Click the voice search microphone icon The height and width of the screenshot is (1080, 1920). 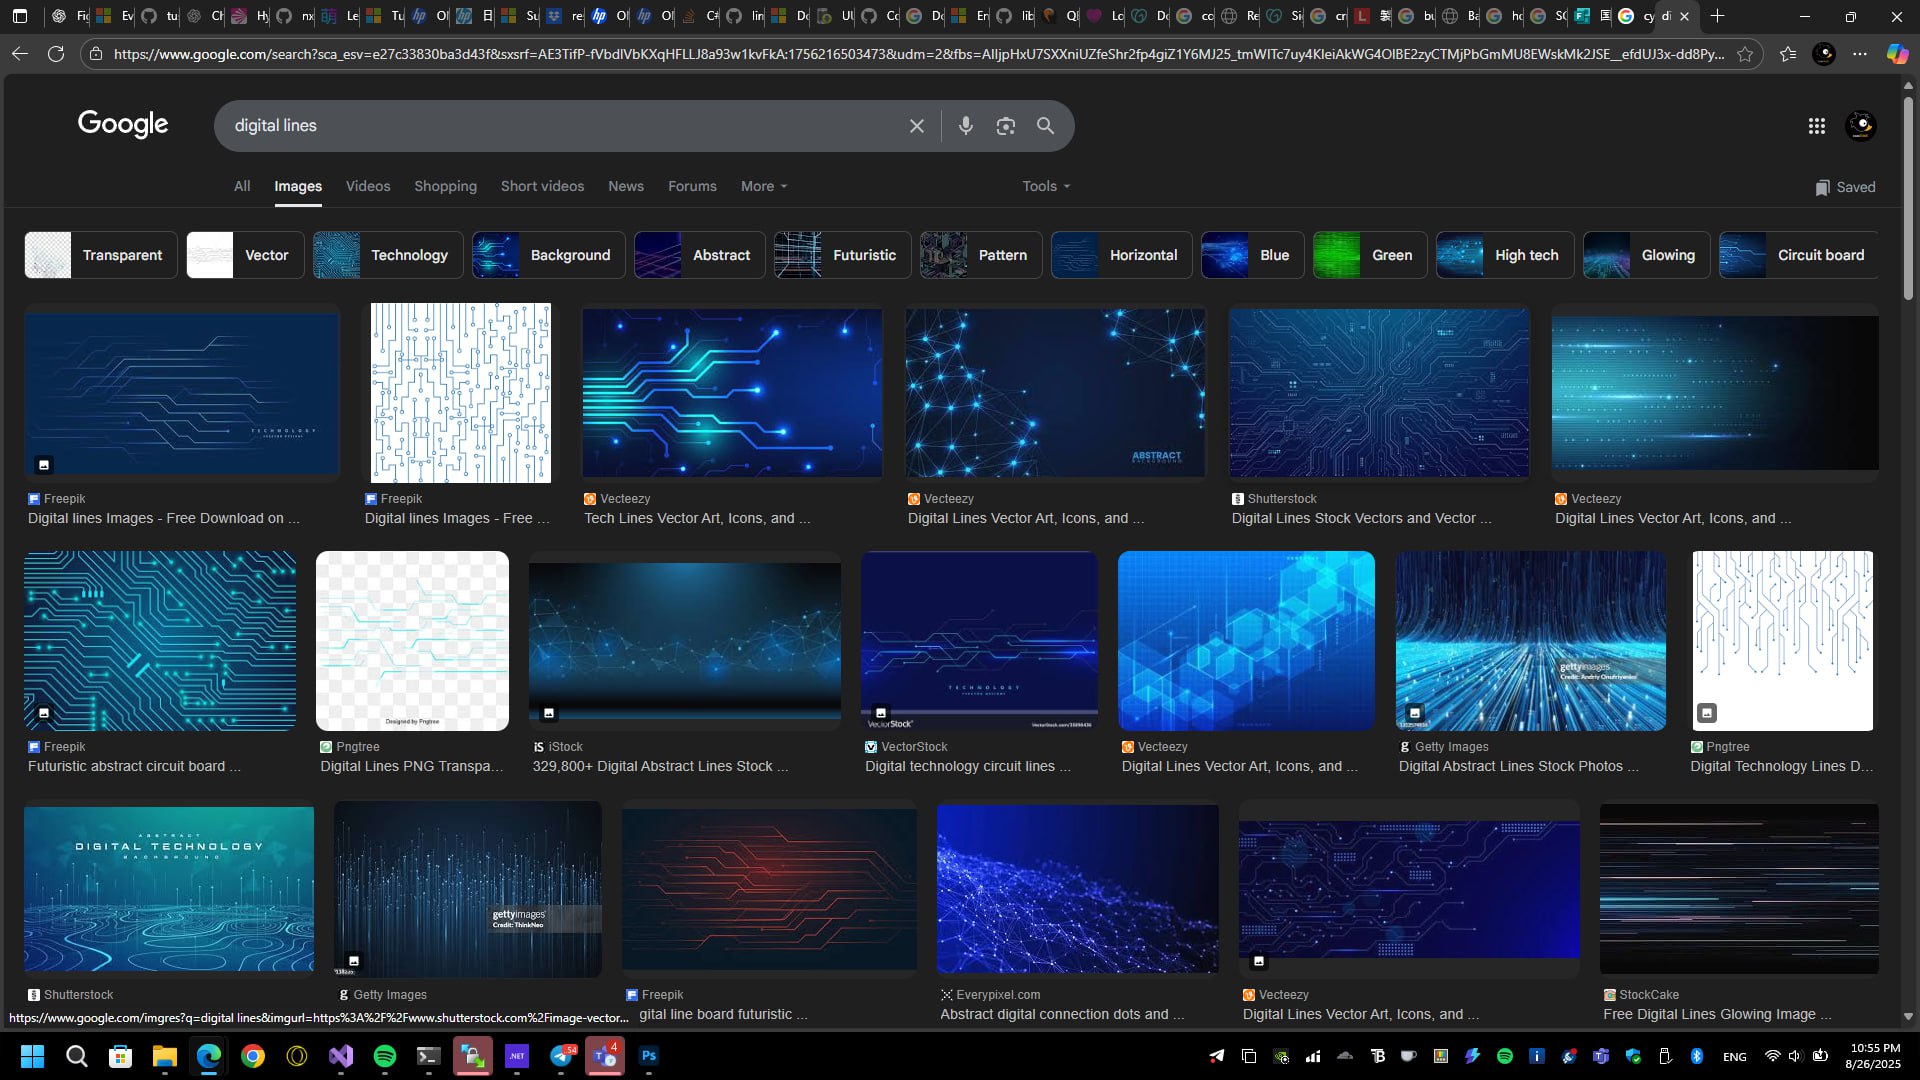[965, 126]
